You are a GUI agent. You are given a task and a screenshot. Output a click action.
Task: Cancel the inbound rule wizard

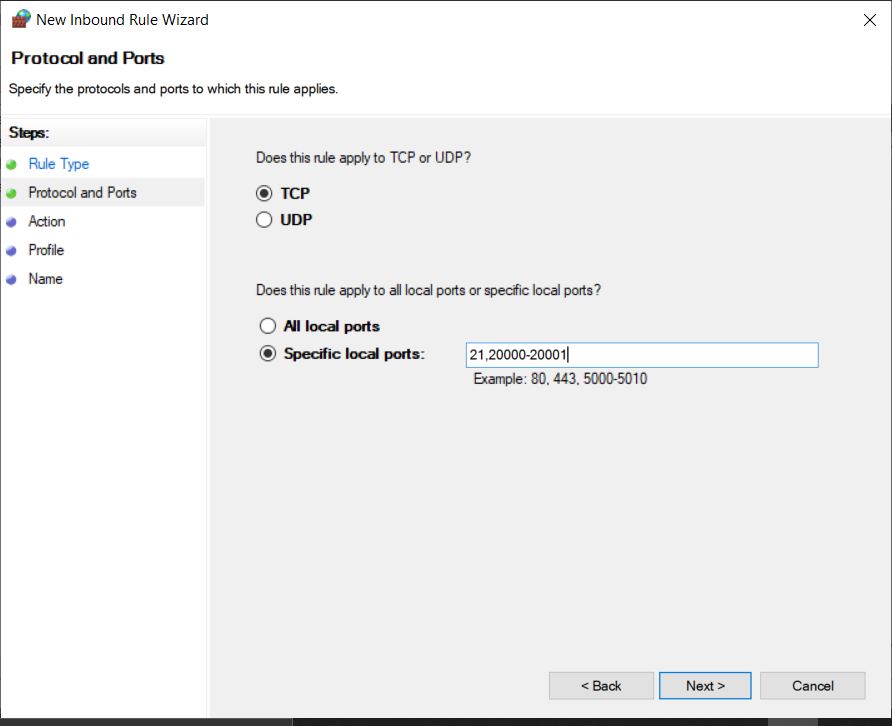[x=812, y=685]
